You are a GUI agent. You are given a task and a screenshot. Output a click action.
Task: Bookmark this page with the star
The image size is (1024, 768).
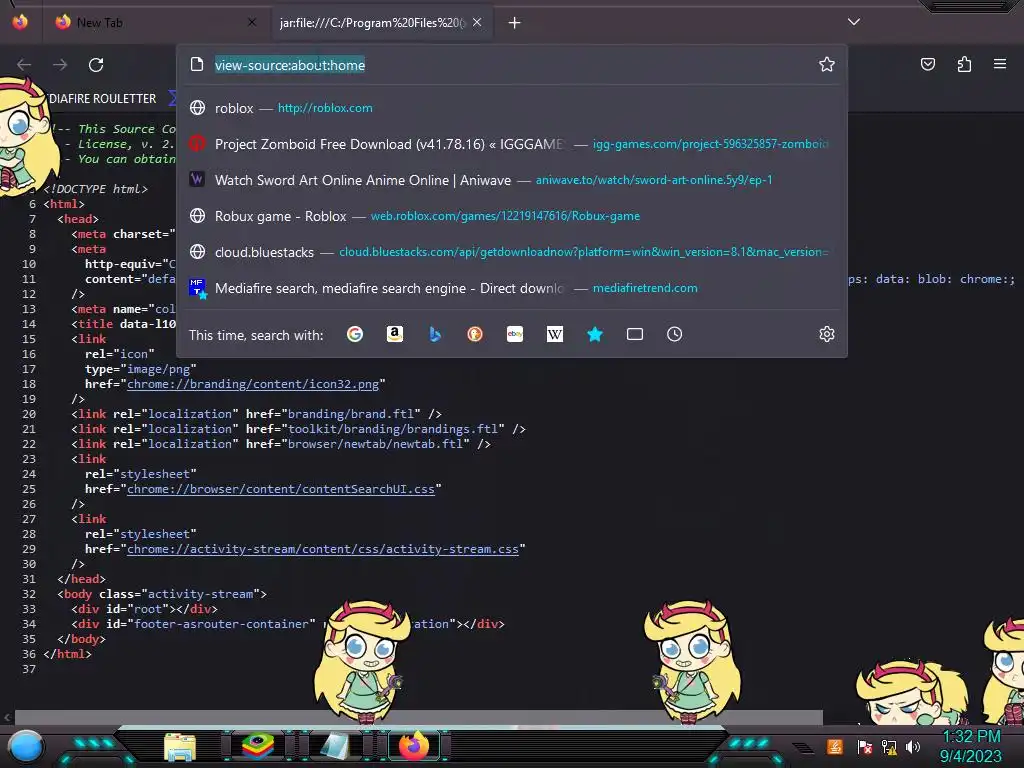(827, 64)
